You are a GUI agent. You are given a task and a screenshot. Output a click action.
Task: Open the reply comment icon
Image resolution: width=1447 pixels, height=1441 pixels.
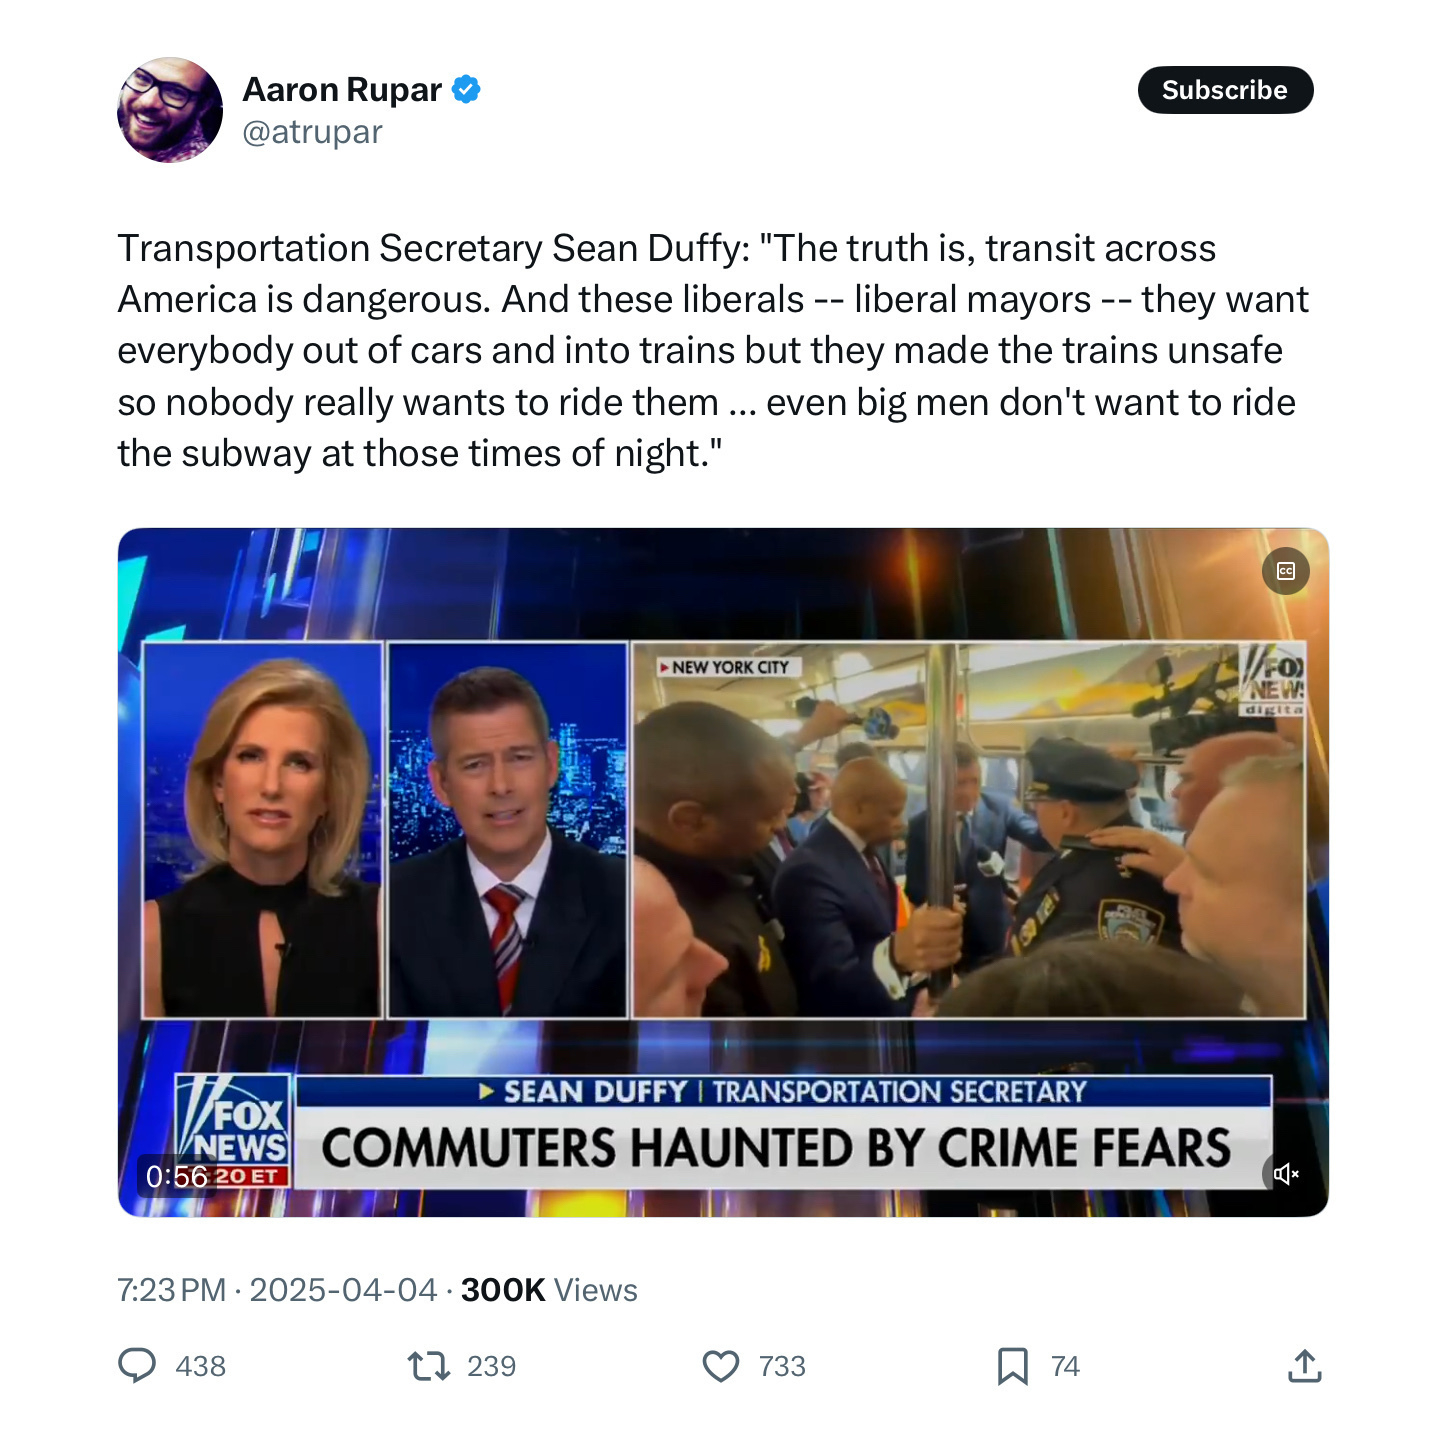pos(137,1365)
